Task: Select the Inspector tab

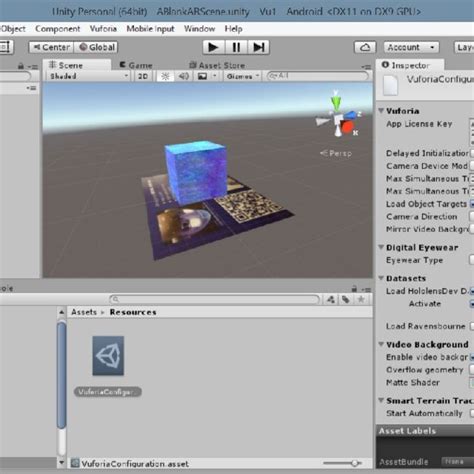Action: tap(410, 65)
